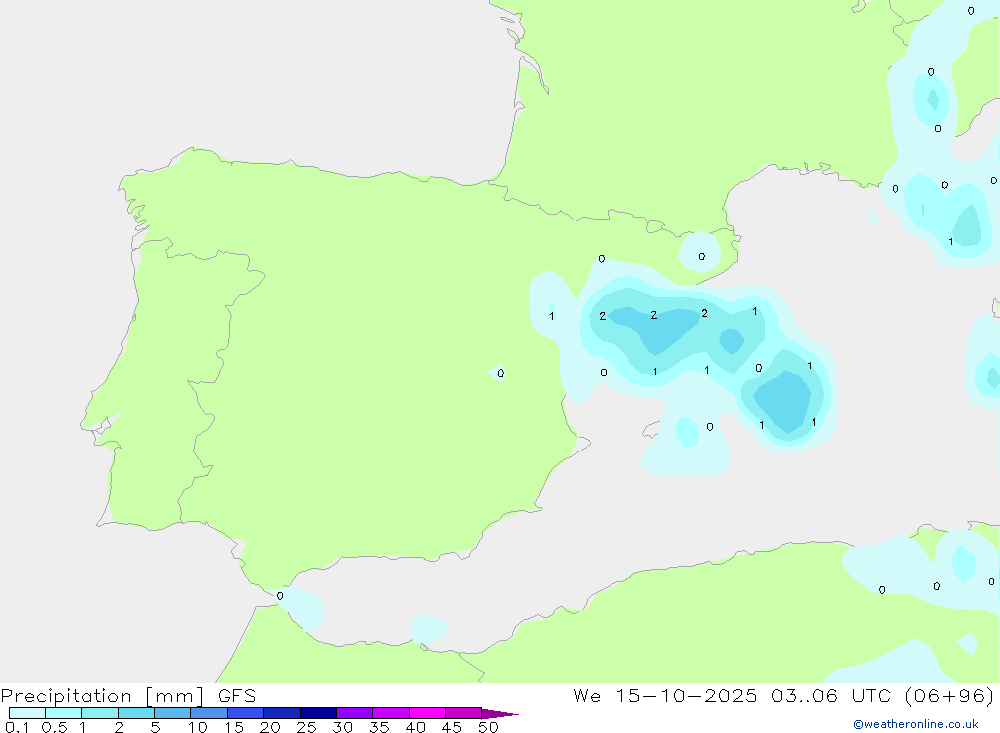This screenshot has width=1000, height=733.
Task: Click the '0.1' legend scale label
Action: pyautogui.click(x=17, y=727)
